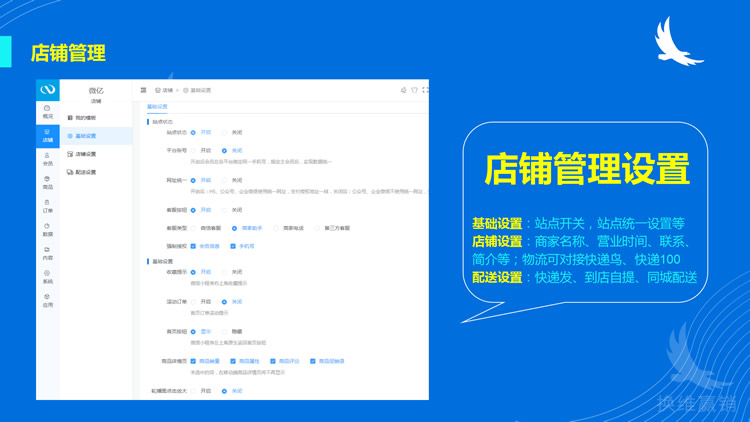The width and height of the screenshot is (750, 422).
Task: Click the 店铺管理设置 callout heading
Action: click(x=587, y=169)
